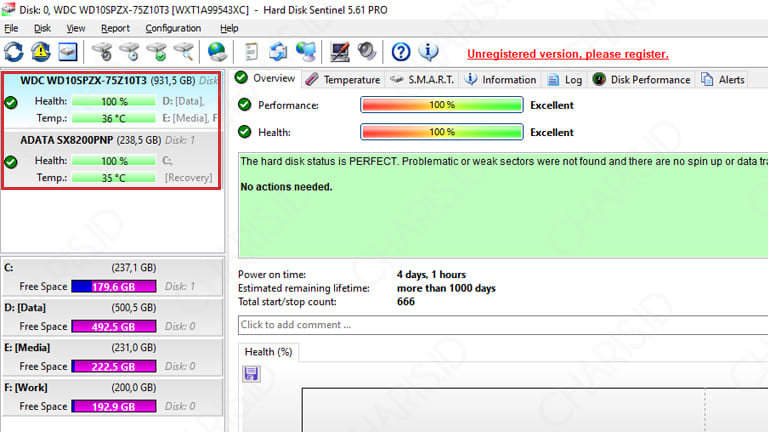Click the ADATA disk Temp 35 °C bar
The image size is (768, 432).
coord(114,177)
